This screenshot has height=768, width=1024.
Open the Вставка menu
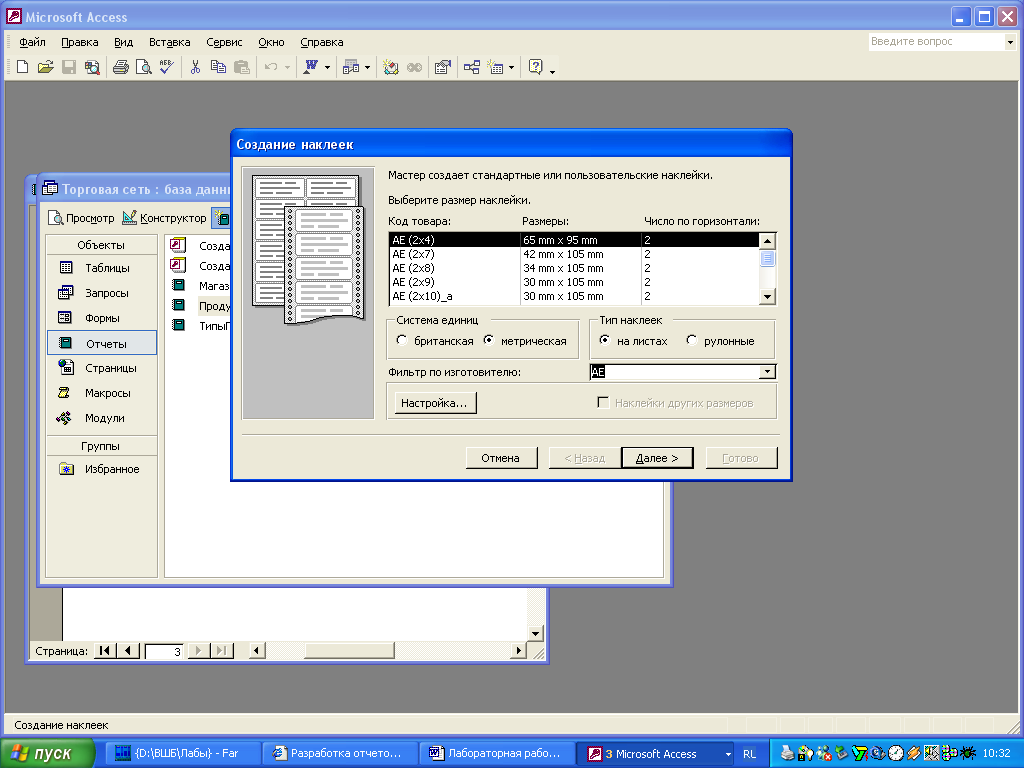pyautogui.click(x=169, y=42)
